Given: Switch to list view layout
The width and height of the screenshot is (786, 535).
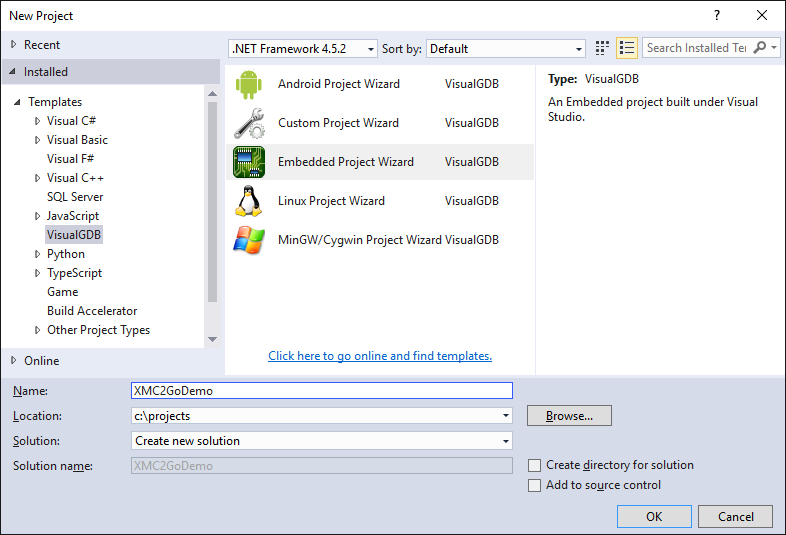Looking at the screenshot, I should 627,48.
